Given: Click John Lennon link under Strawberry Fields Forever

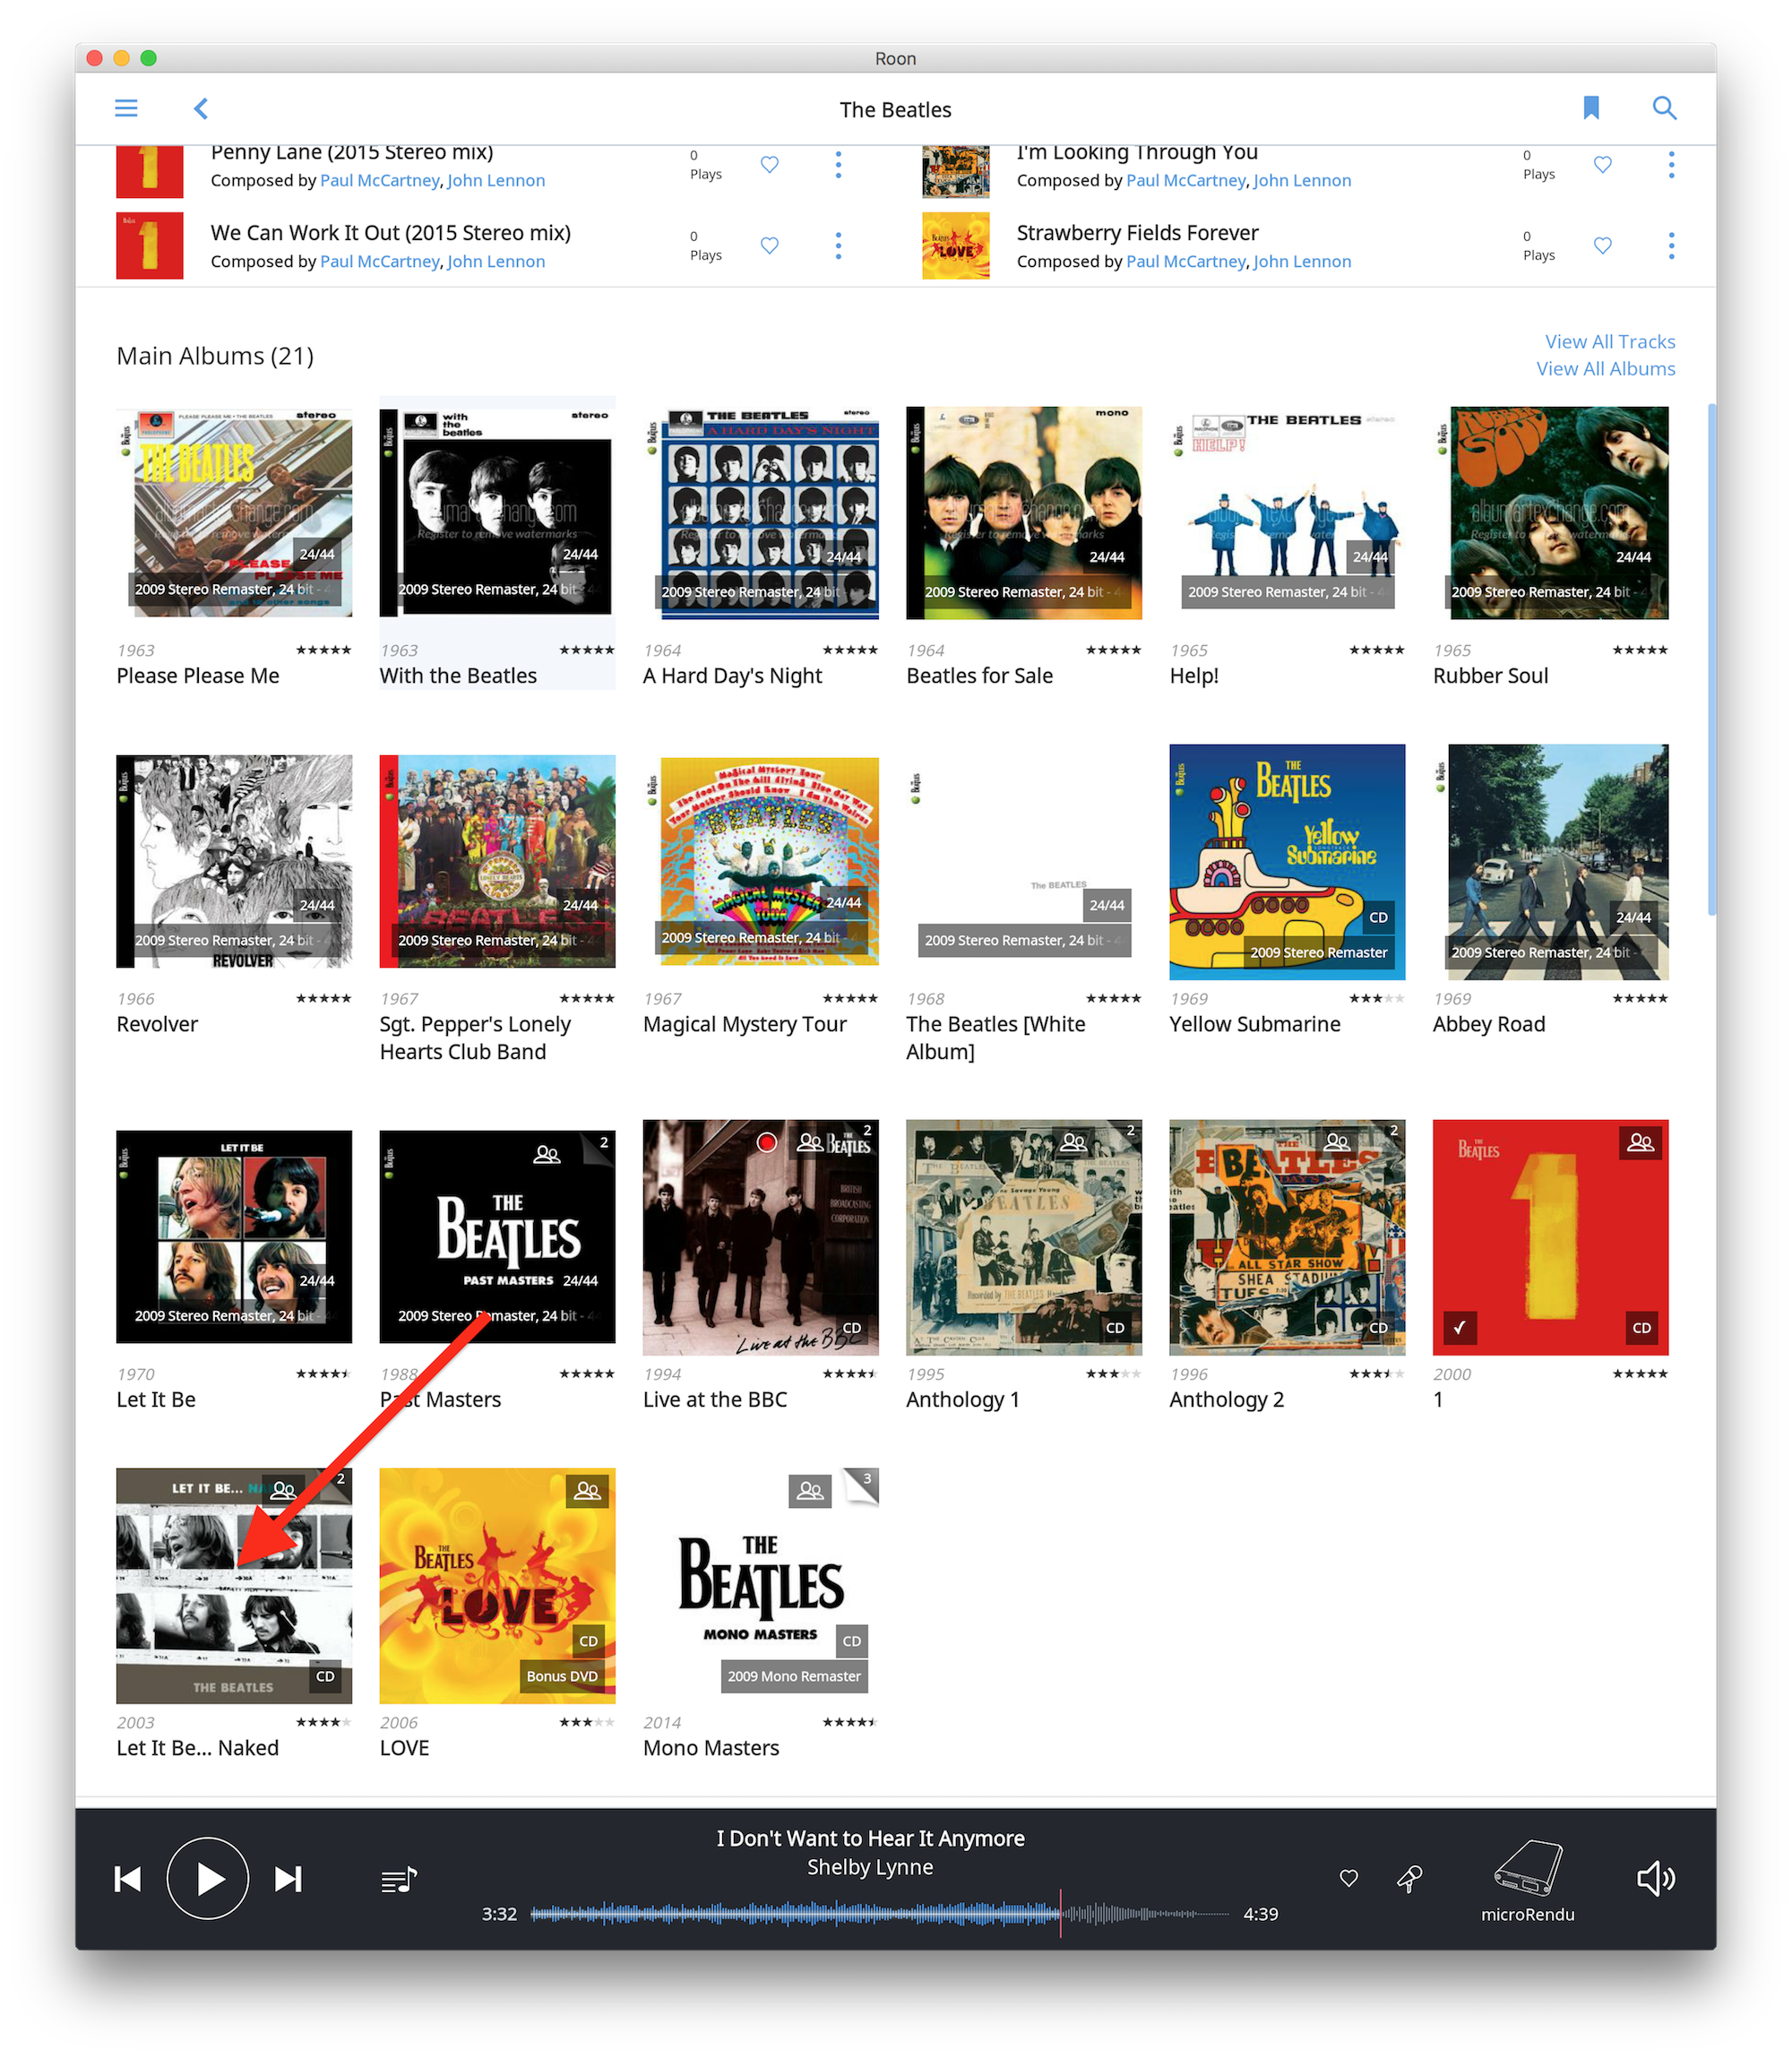Looking at the screenshot, I should tap(1302, 261).
